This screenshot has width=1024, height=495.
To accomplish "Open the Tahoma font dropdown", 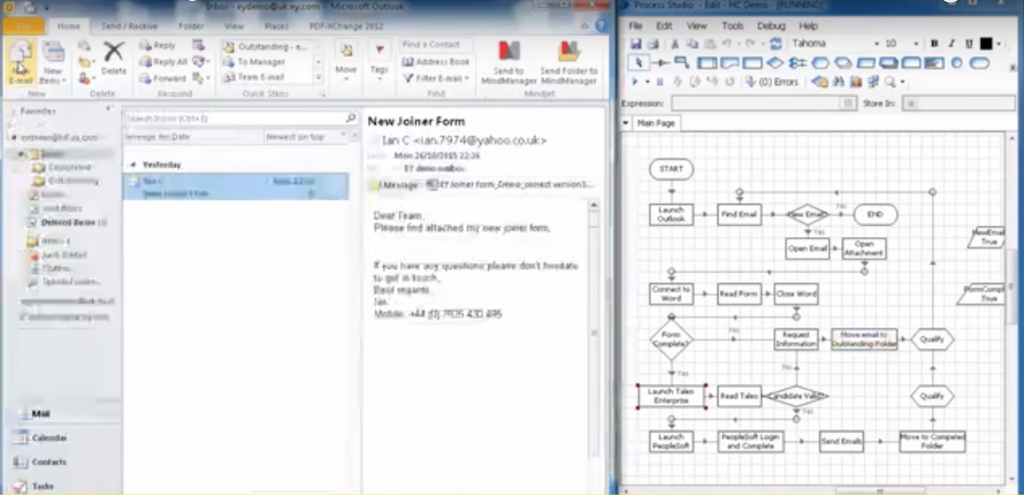I will coord(877,44).
